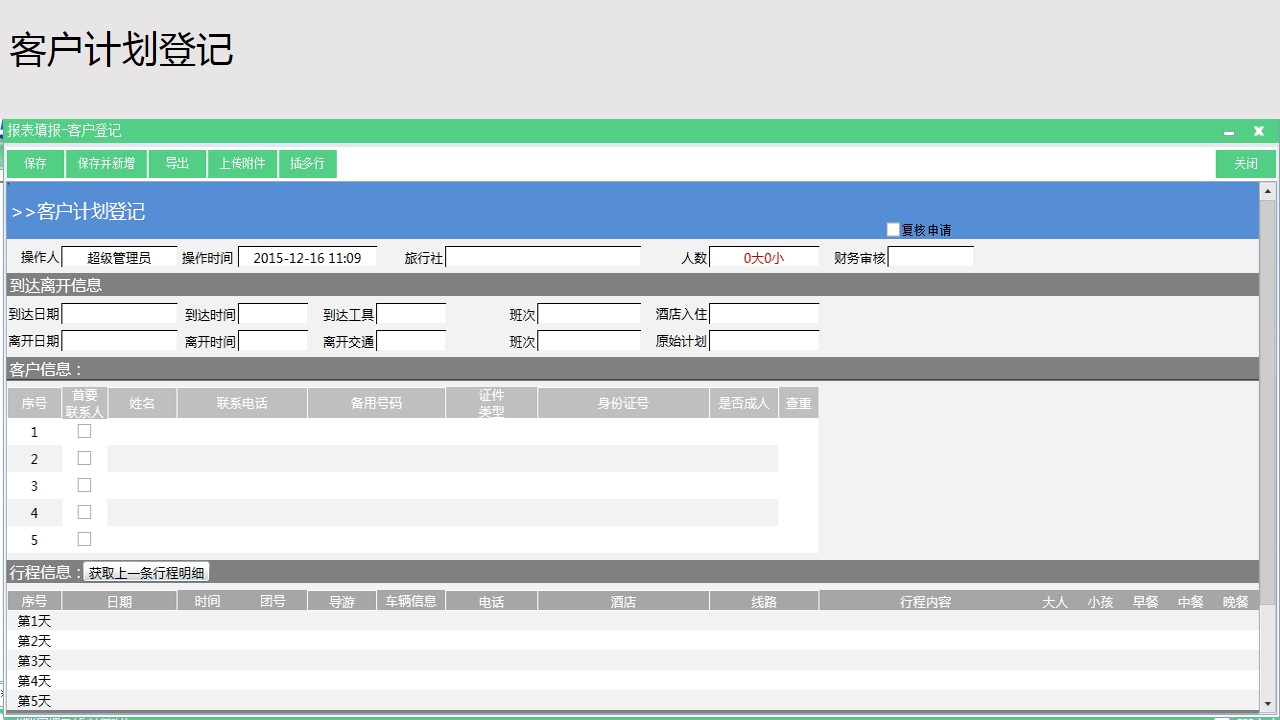This screenshot has width=1280, height=720.
Task: Click the 晚餐 column header
Action: [1235, 601]
